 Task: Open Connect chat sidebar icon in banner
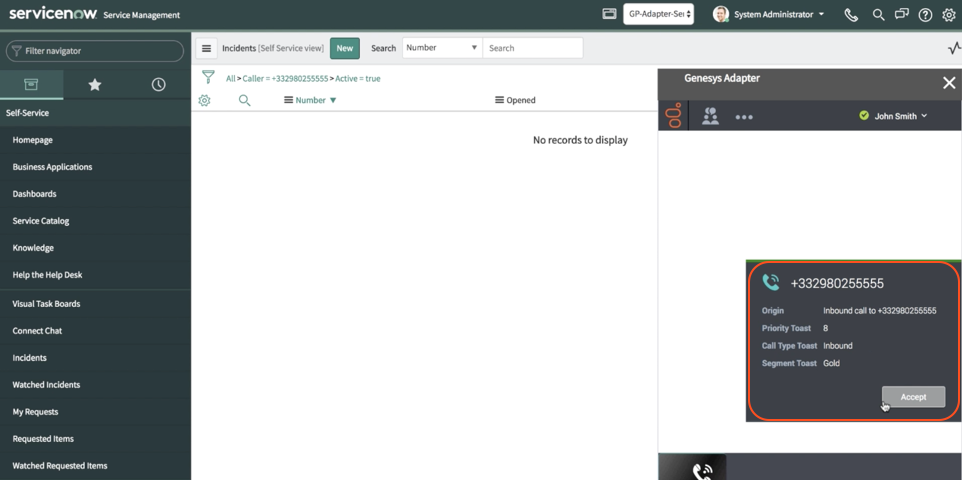[x=901, y=14]
